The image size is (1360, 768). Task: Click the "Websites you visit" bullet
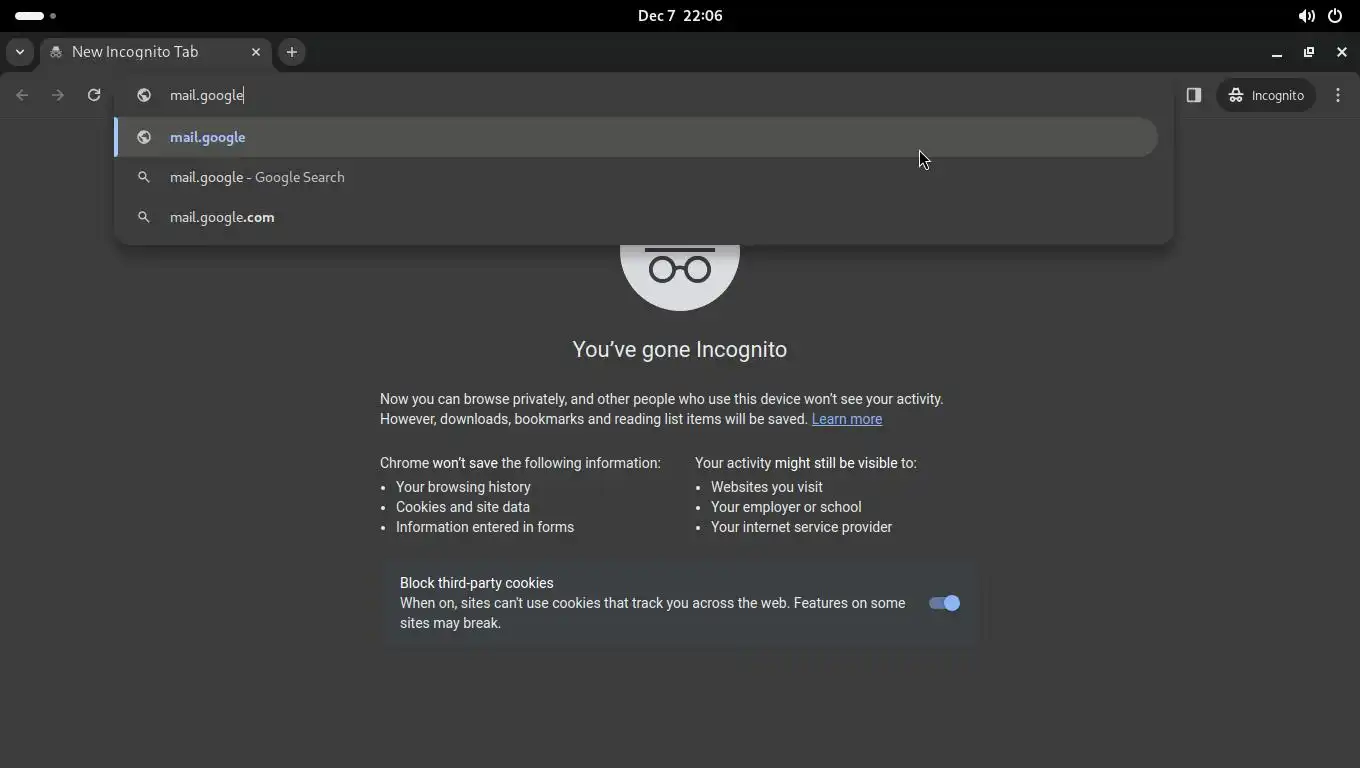[x=767, y=487]
